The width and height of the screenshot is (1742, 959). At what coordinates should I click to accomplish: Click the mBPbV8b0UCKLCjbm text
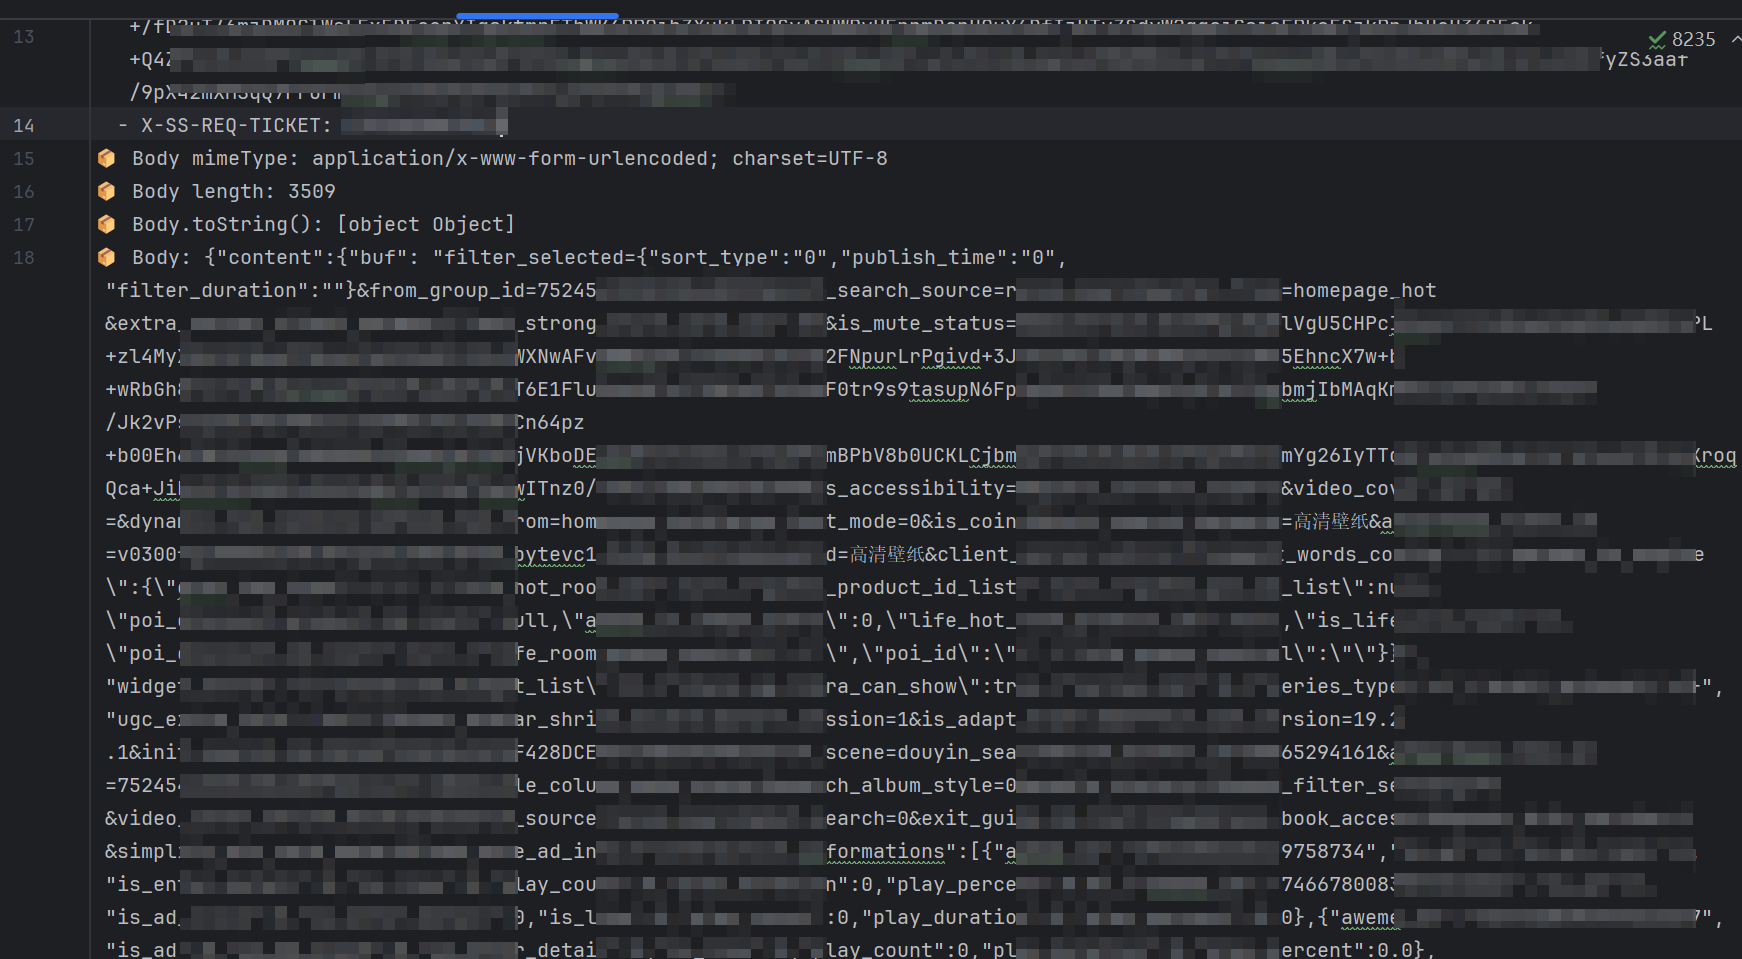(x=921, y=455)
